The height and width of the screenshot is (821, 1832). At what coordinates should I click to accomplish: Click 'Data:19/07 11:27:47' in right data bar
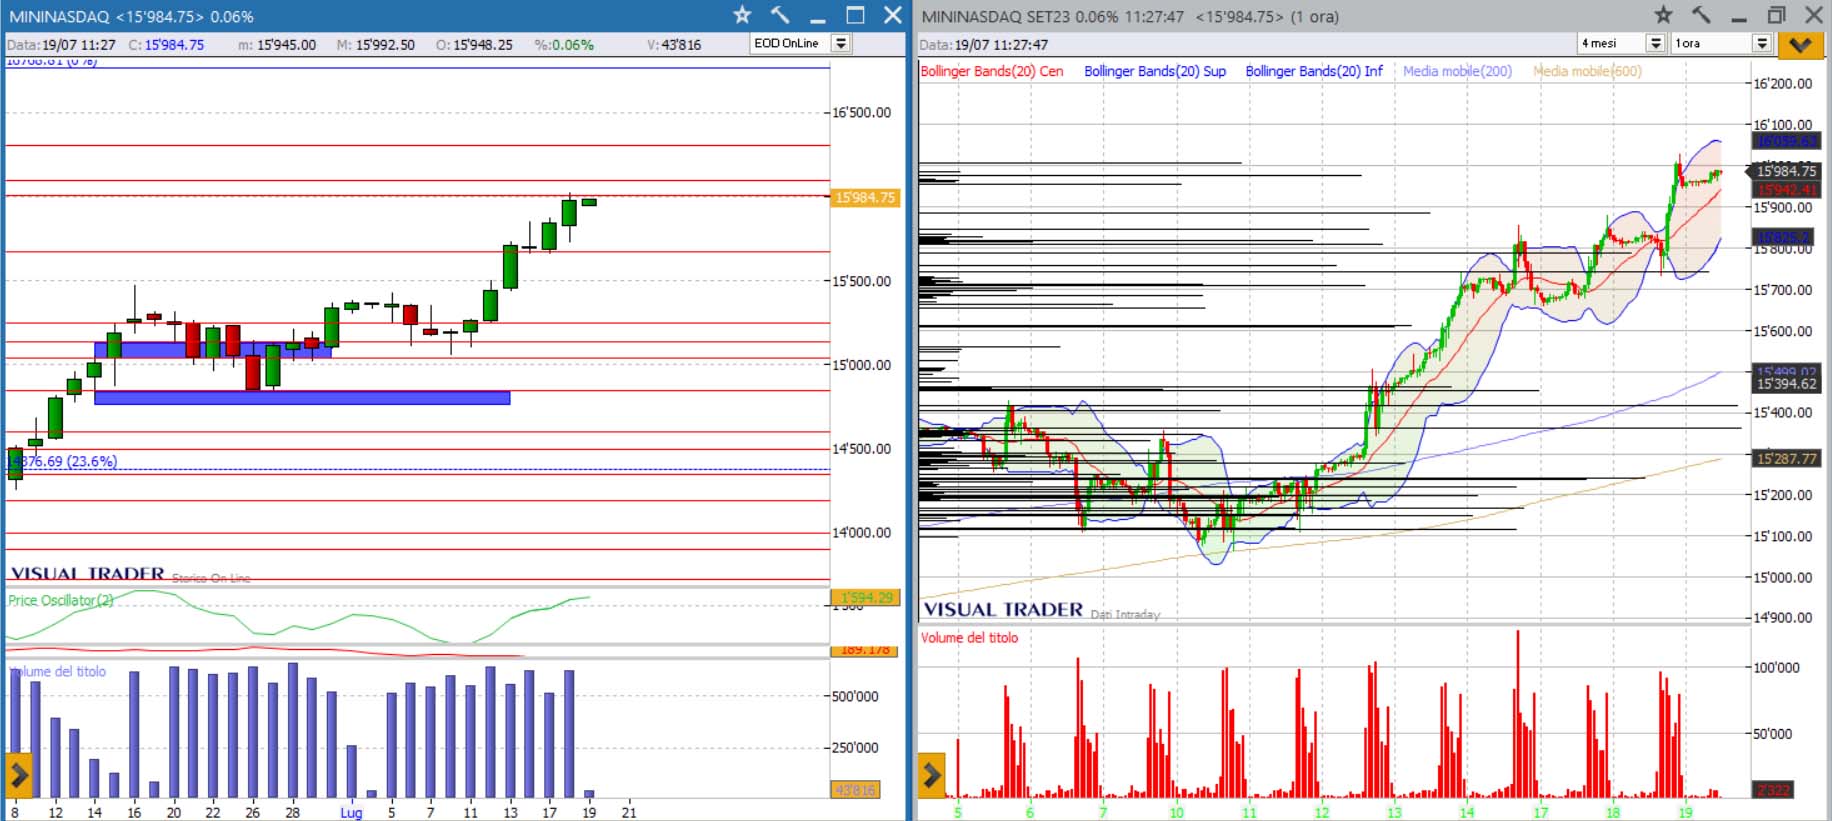(x=984, y=45)
